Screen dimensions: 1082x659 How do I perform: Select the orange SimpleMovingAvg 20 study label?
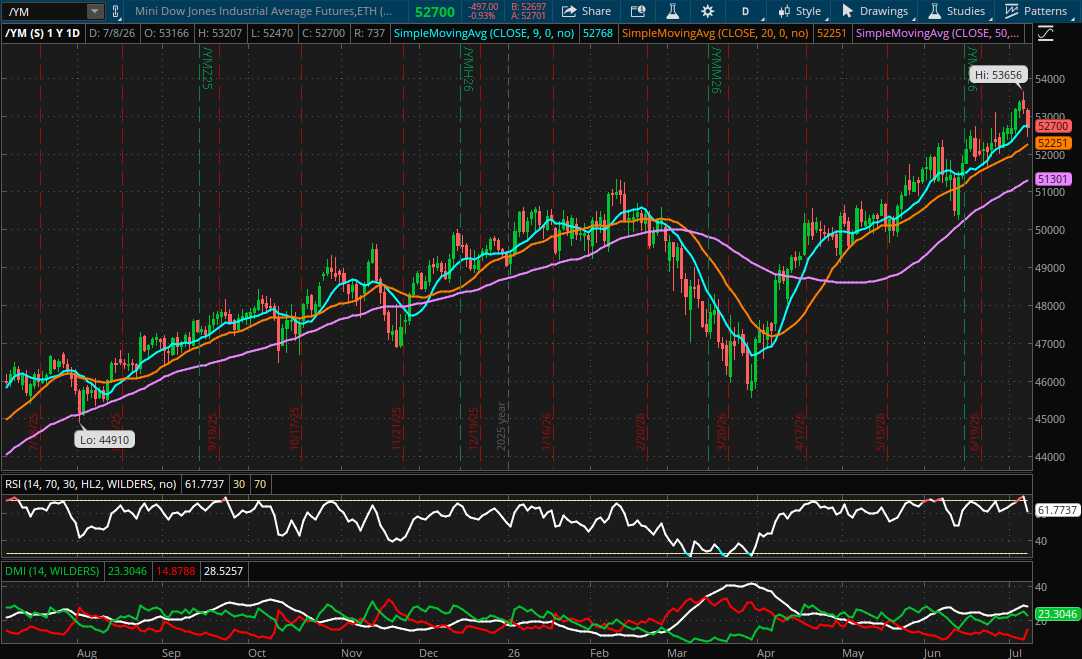click(715, 32)
